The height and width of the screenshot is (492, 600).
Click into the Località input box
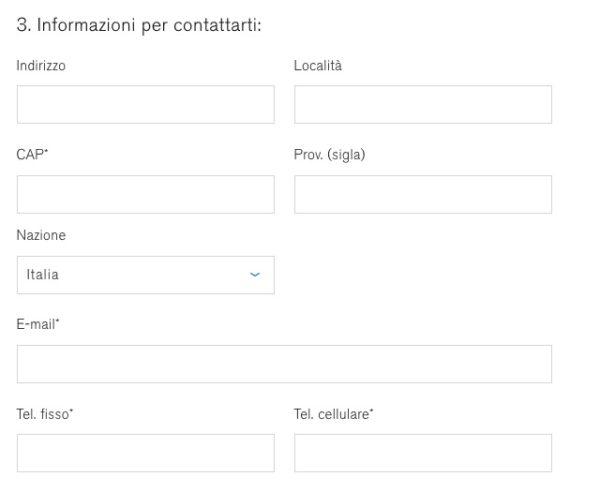(423, 104)
